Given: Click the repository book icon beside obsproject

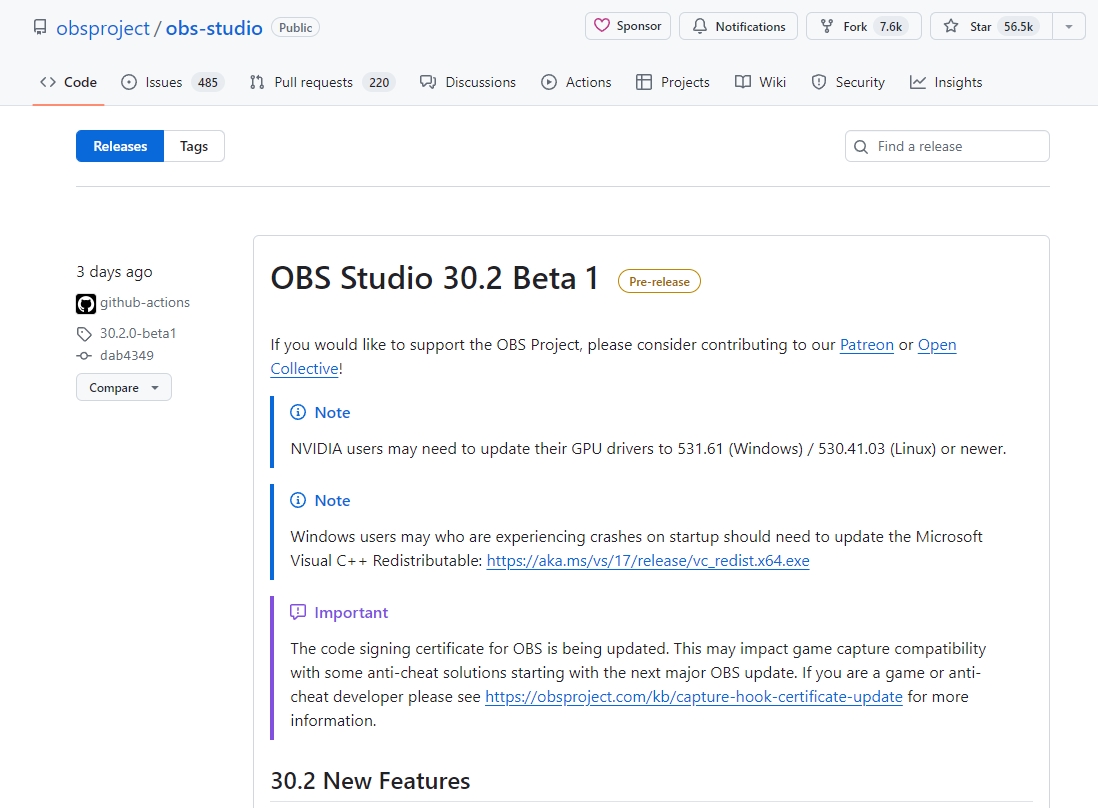Looking at the screenshot, I should pyautogui.click(x=40, y=27).
